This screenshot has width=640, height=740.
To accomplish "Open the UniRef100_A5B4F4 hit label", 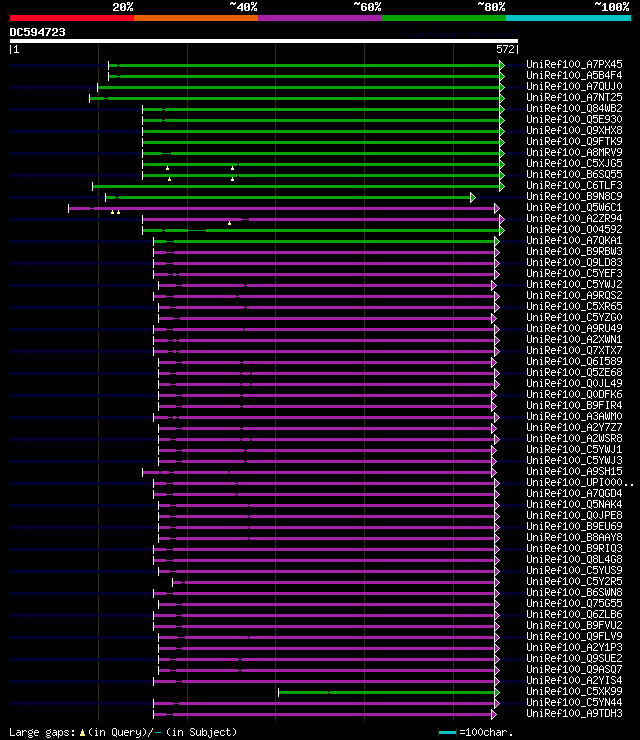I will point(574,76).
